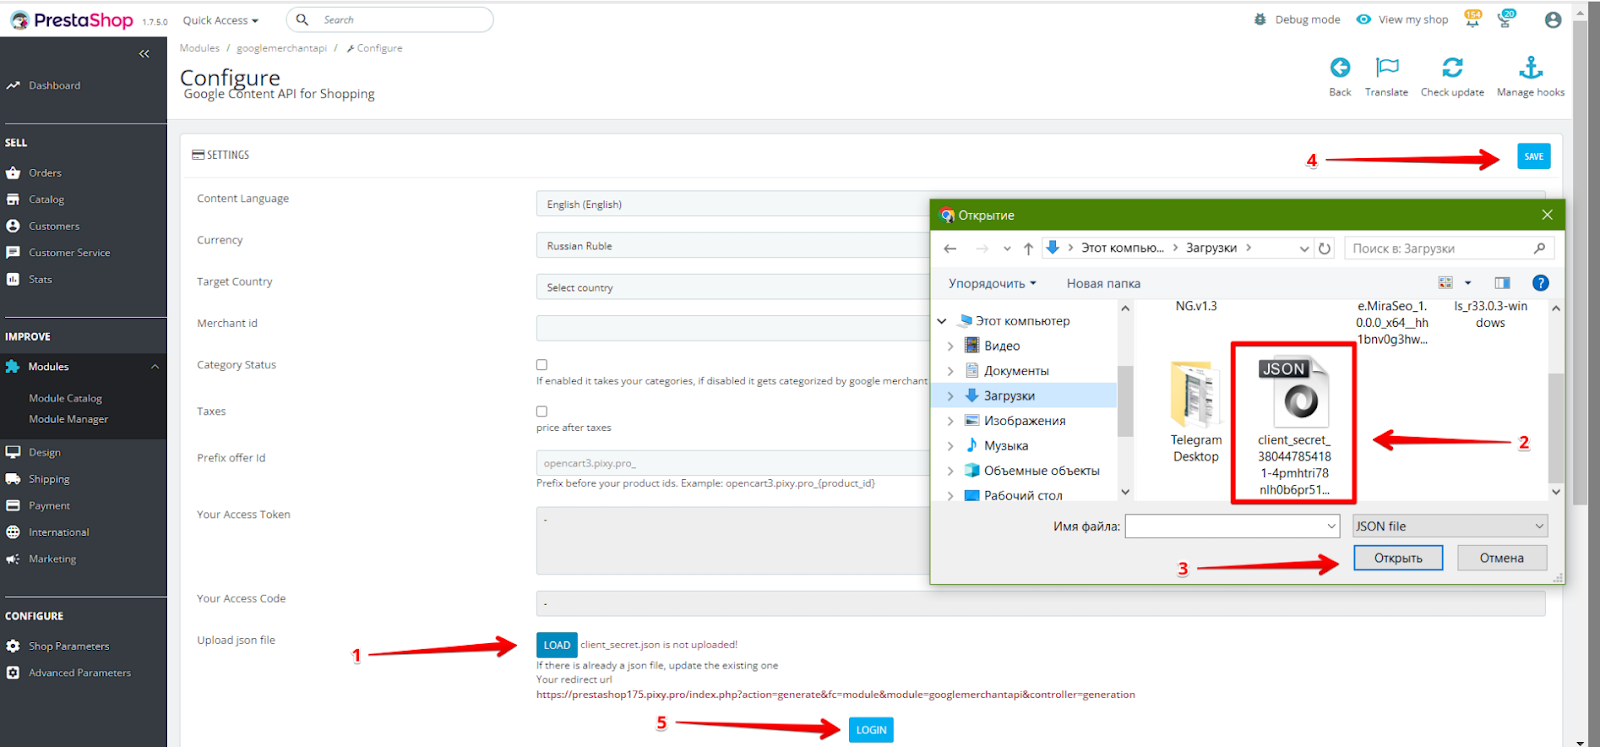
Task: Open the Translate flag icon
Action: pyautogui.click(x=1387, y=67)
